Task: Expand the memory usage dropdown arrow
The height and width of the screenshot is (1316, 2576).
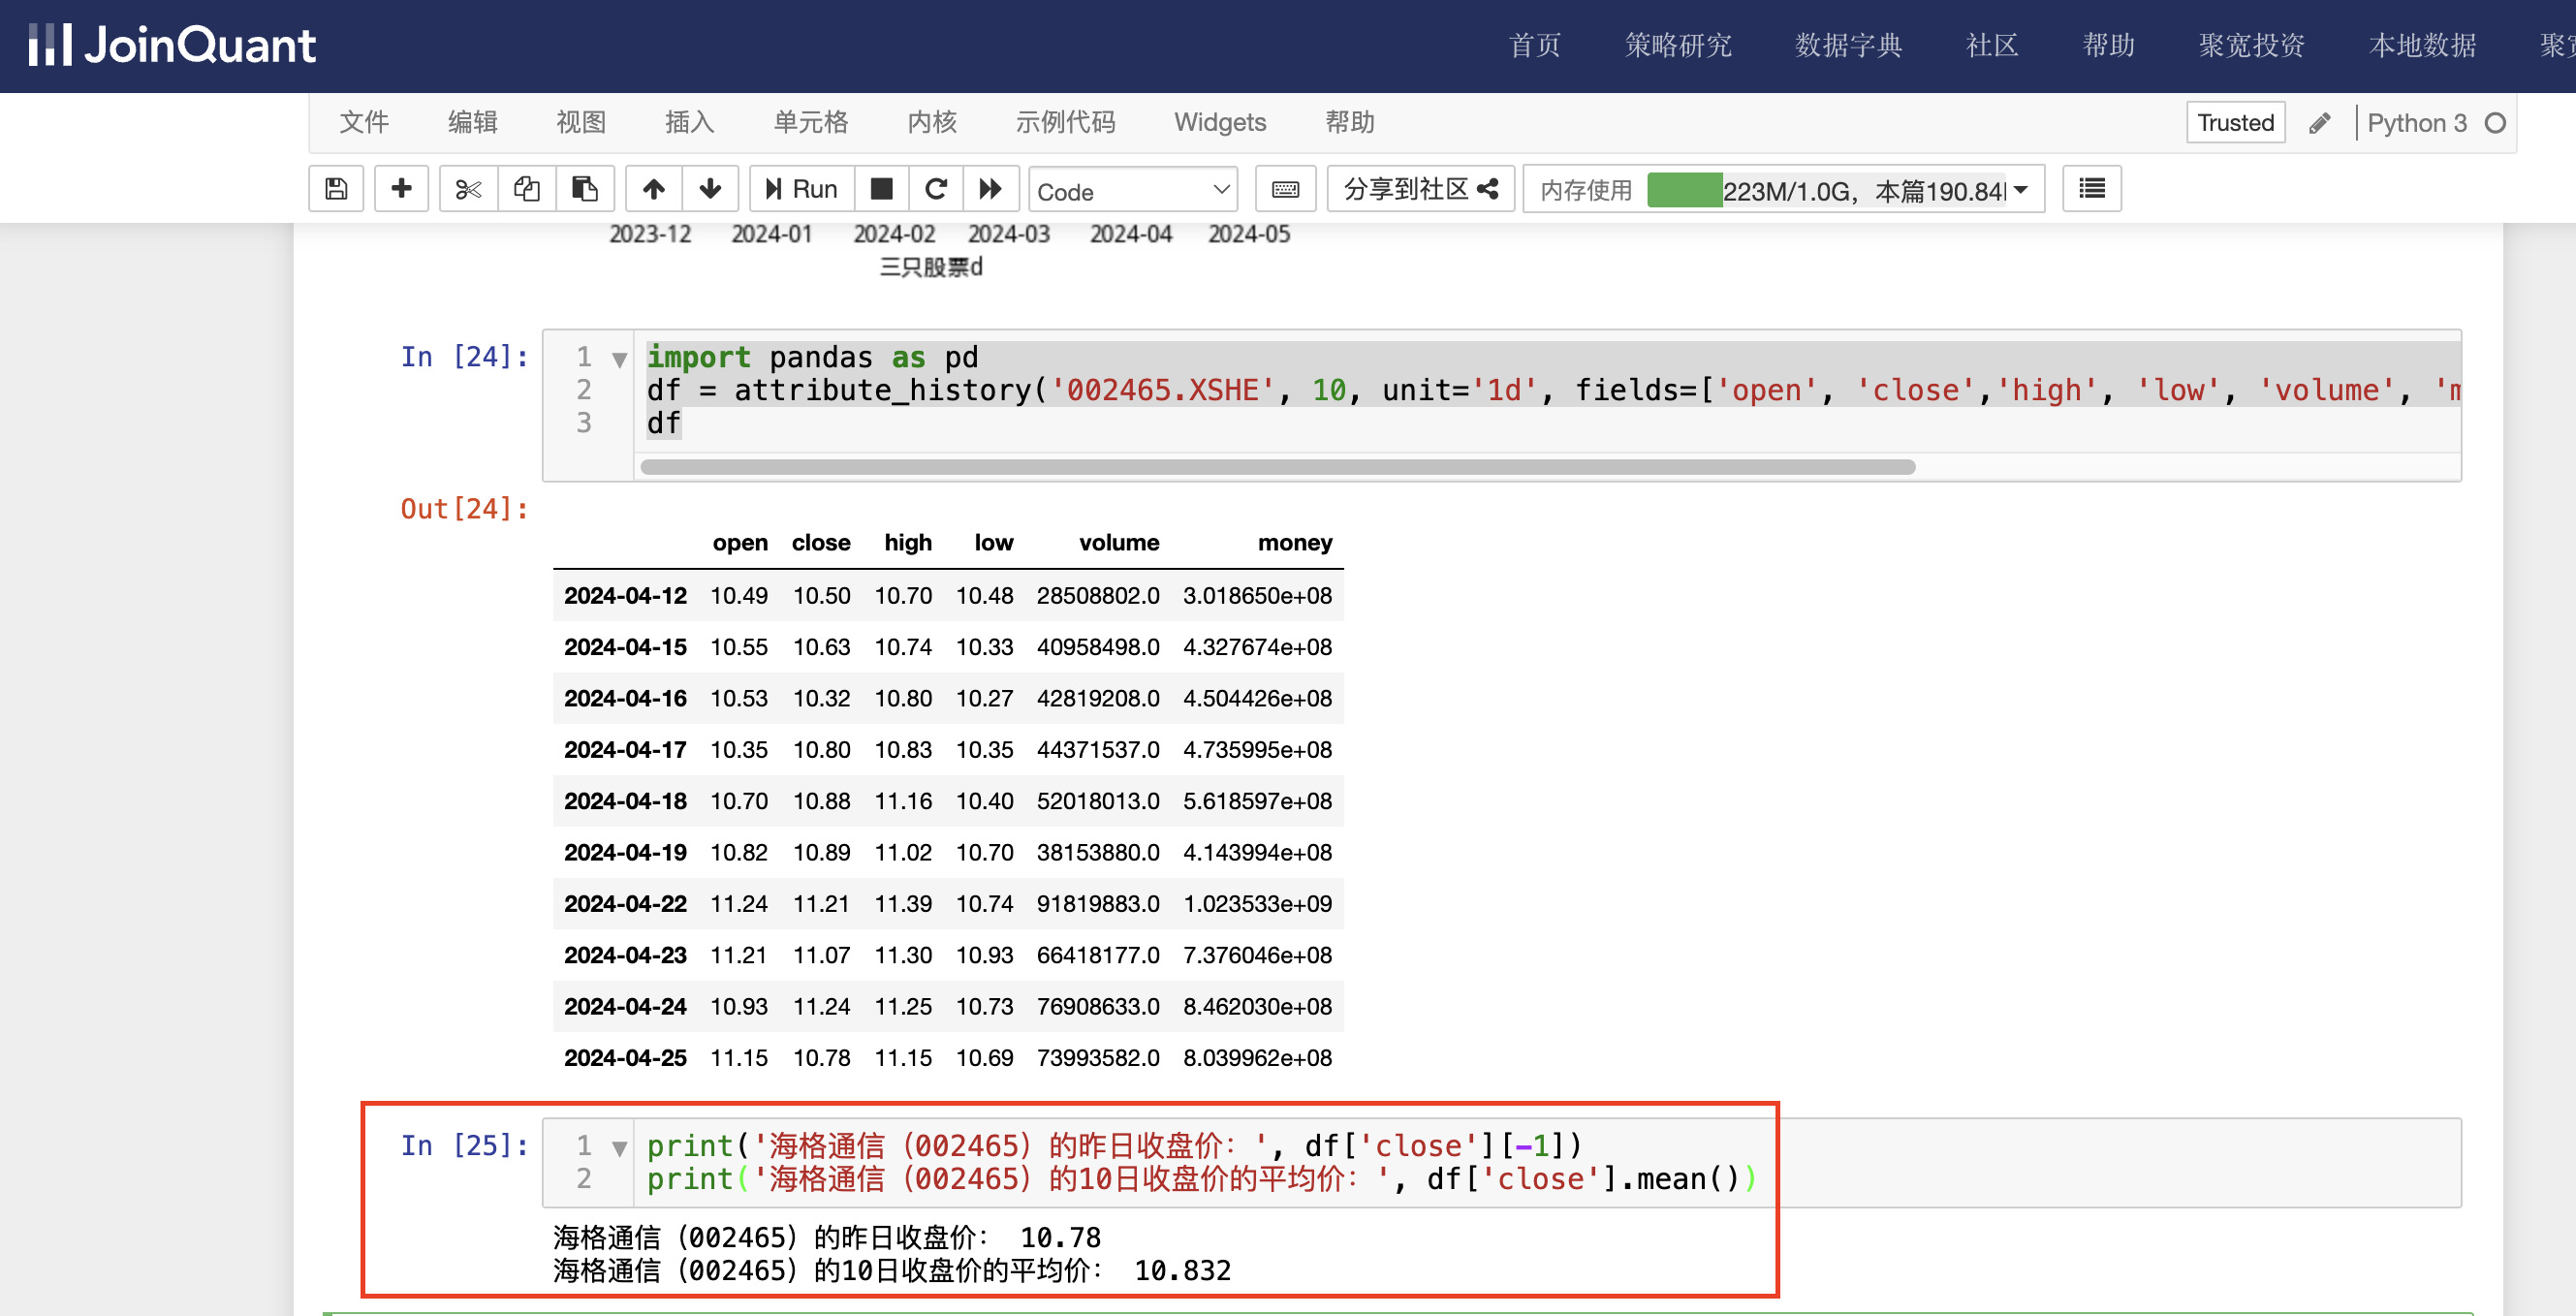Action: tap(2020, 190)
